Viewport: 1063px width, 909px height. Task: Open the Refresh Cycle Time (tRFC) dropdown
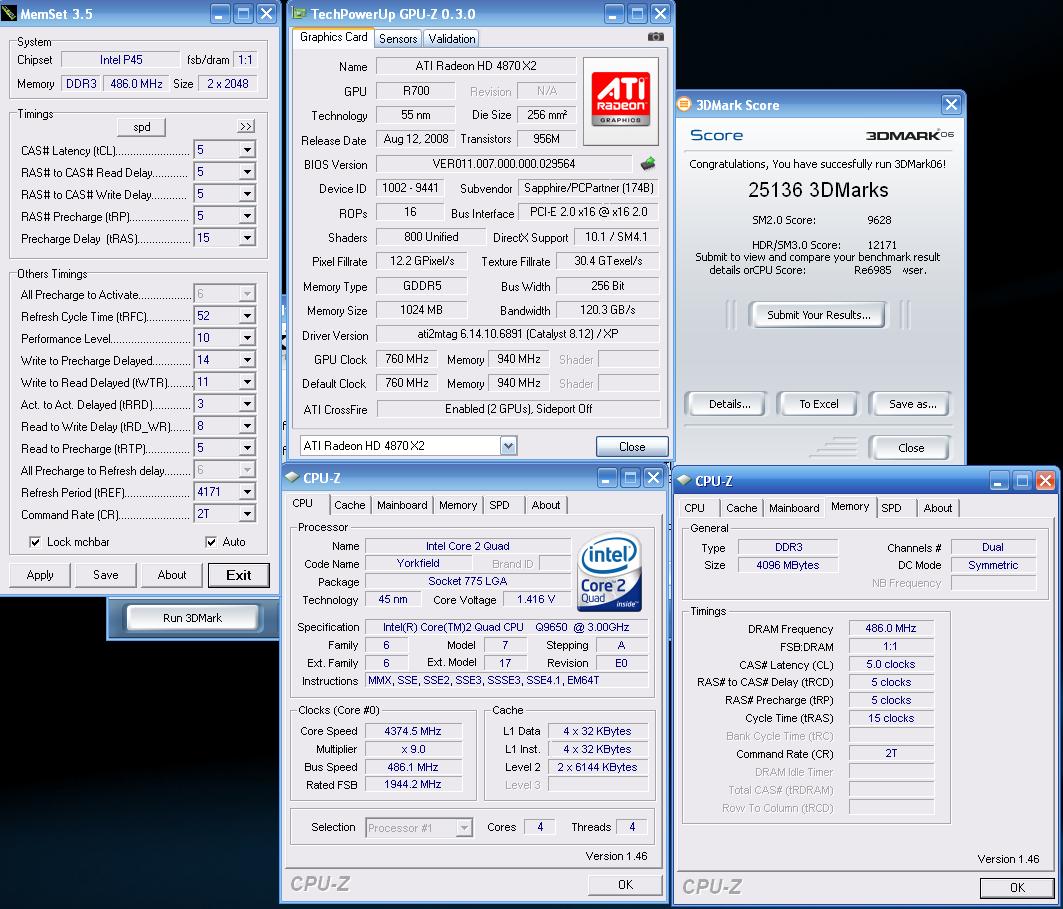click(x=247, y=316)
